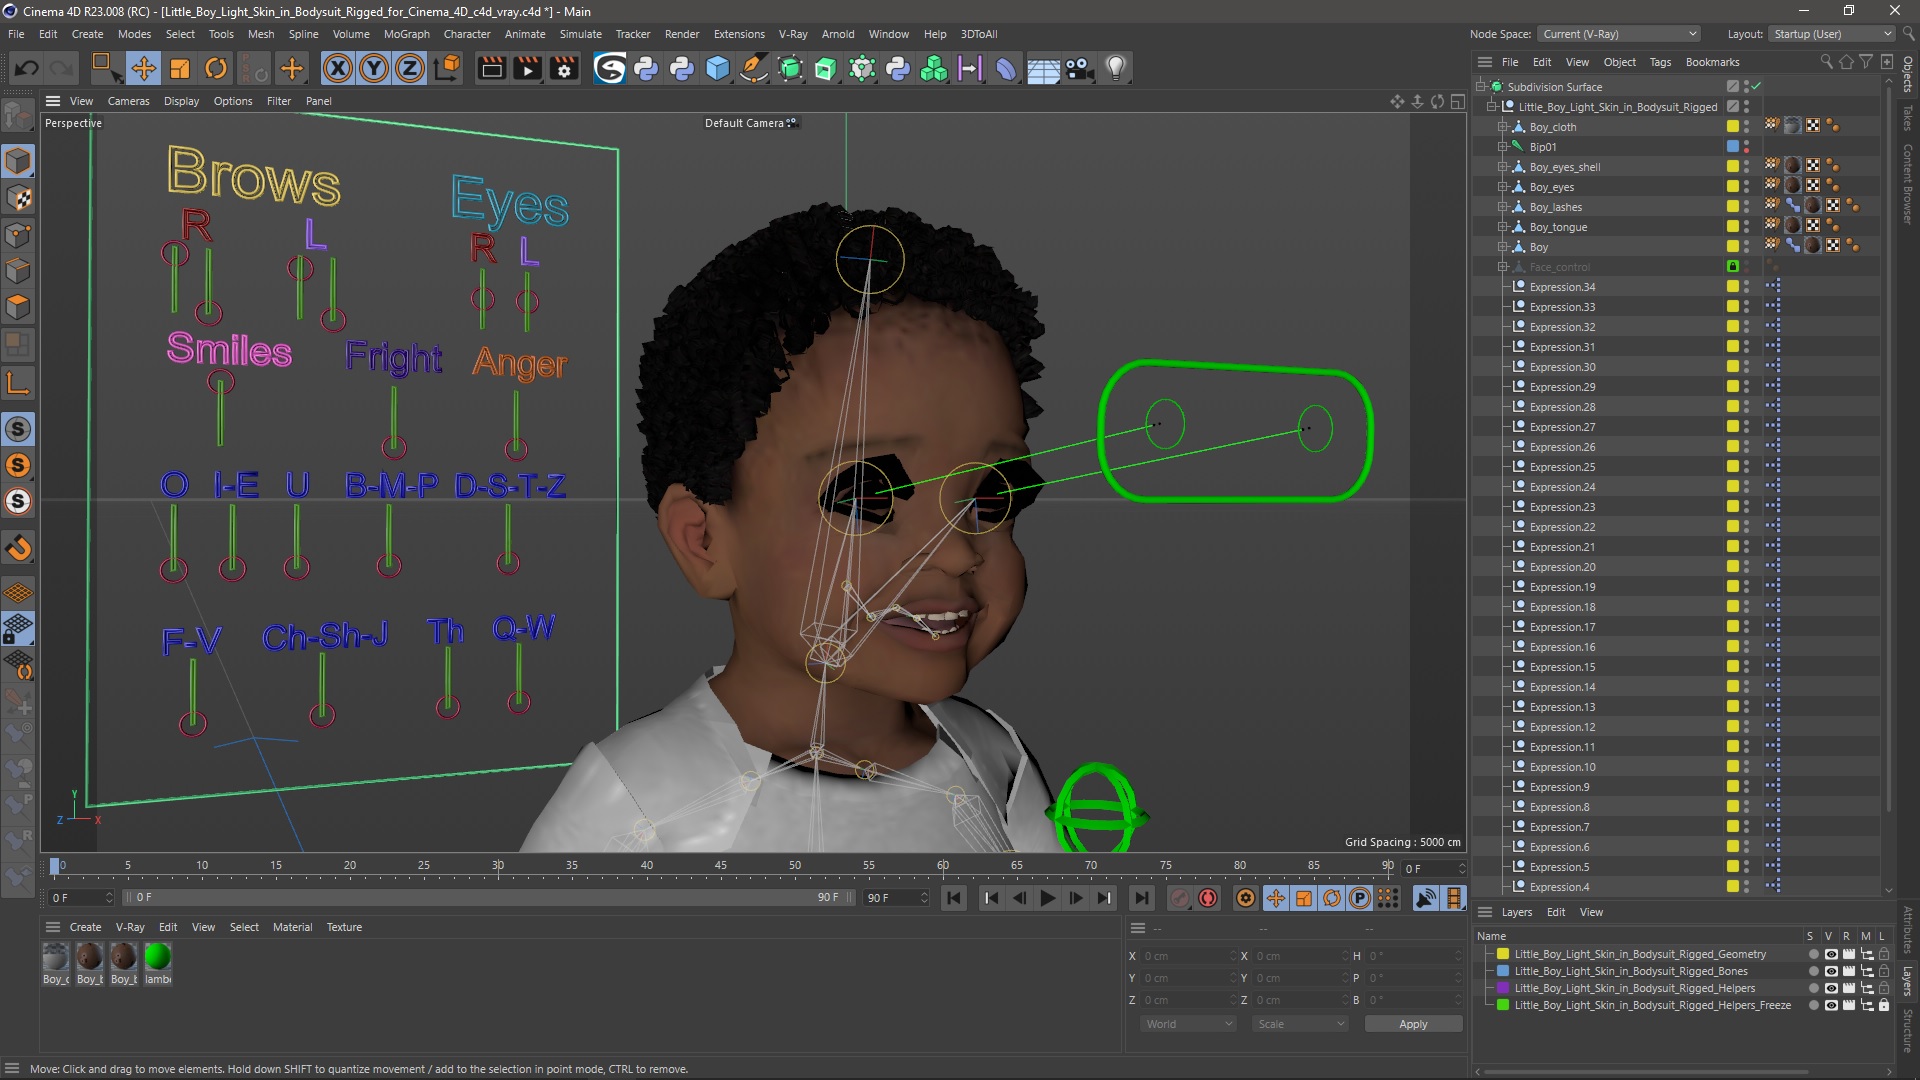Expand the Boy_cloth object node

1502,127
